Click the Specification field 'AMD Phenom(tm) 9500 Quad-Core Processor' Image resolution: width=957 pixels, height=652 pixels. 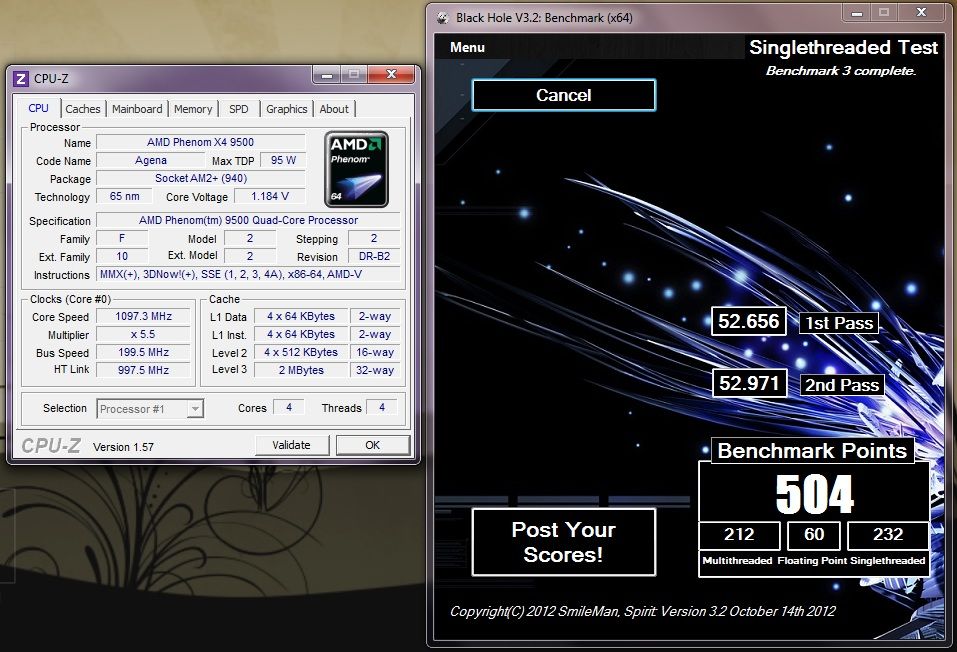point(248,220)
